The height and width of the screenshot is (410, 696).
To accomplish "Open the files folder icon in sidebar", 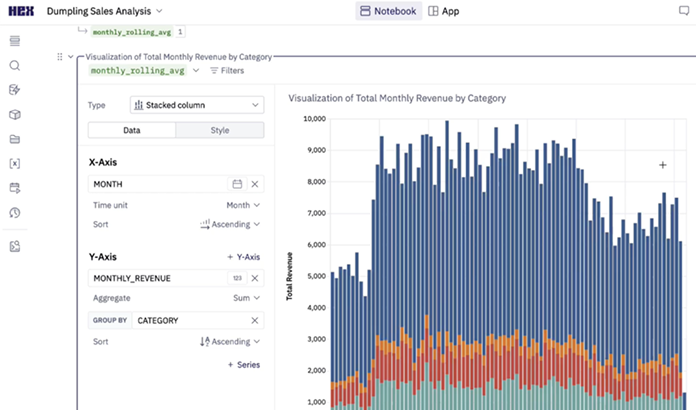I will point(15,139).
